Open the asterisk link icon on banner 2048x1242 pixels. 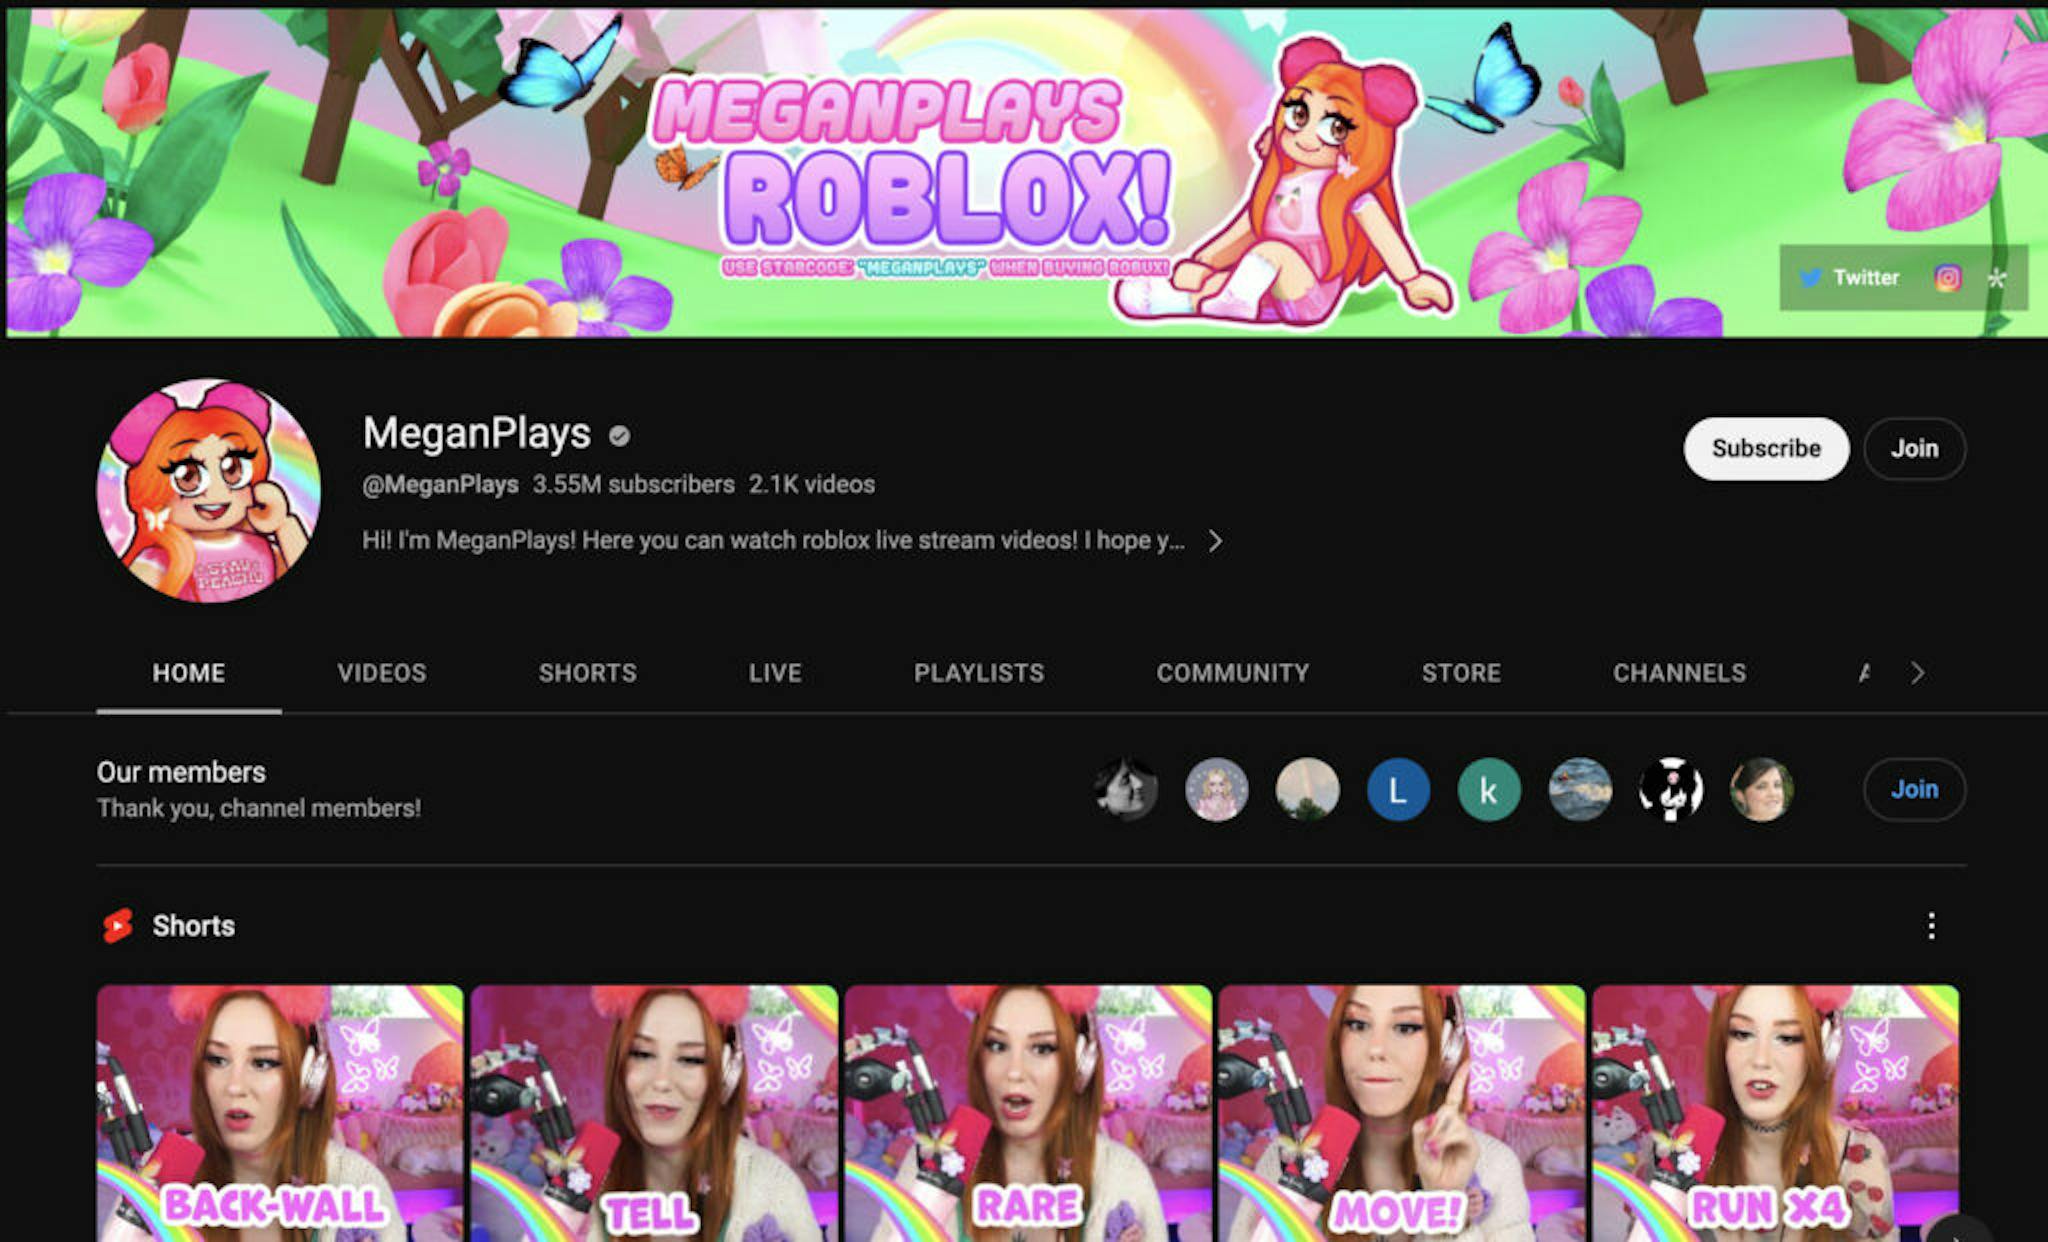click(x=1997, y=278)
